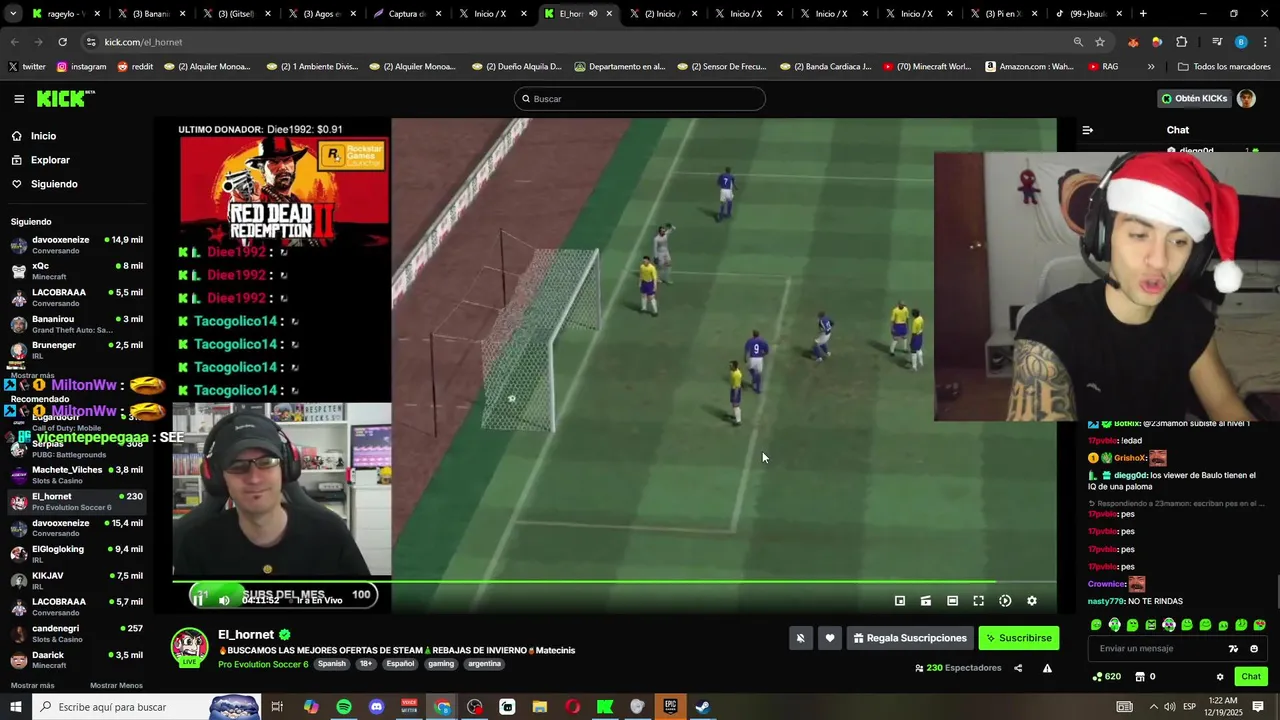Open xQc channel from followed list
Image resolution: width=1280 pixels, height=720 pixels.
(77, 271)
